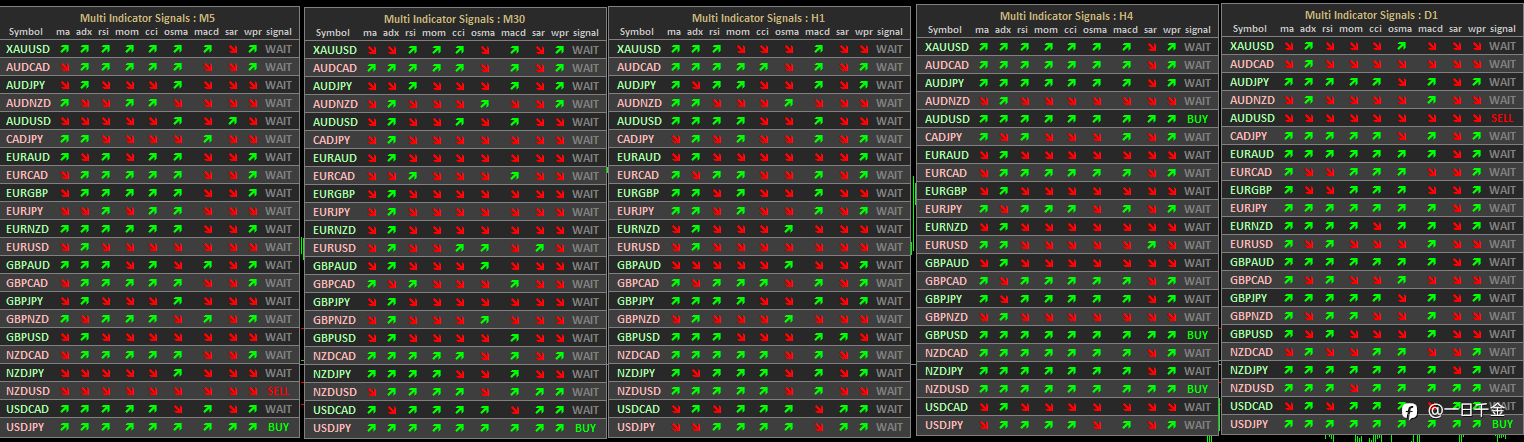This screenshot has width=1524, height=442.
Task: Select the SELL signal for NZDUSD in M5 panel
Action: (279, 391)
